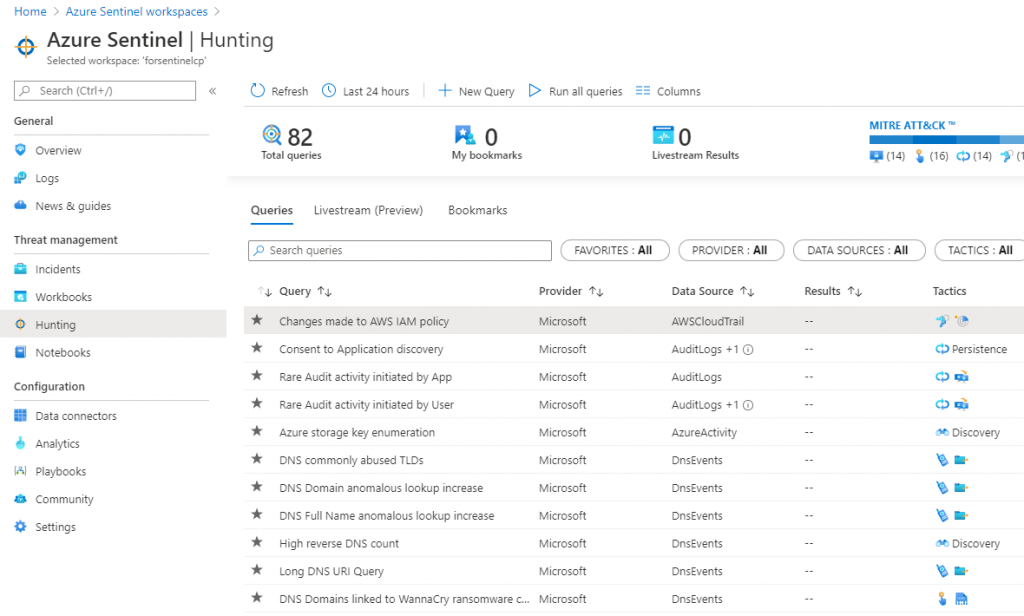This screenshot has width=1024, height=616.
Task: Star the Consent to Application discovery query
Action: coord(257,348)
